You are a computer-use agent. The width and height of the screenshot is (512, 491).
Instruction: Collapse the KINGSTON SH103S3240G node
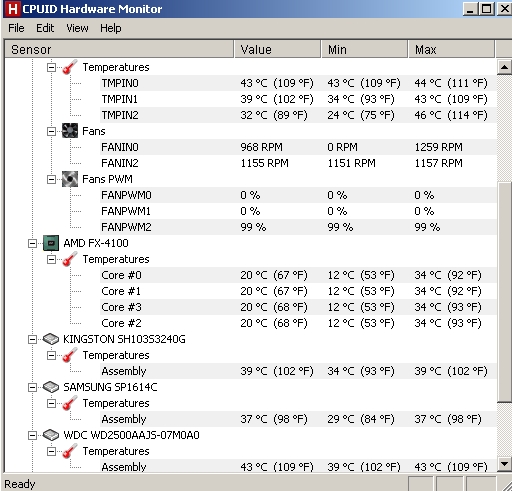point(32,339)
